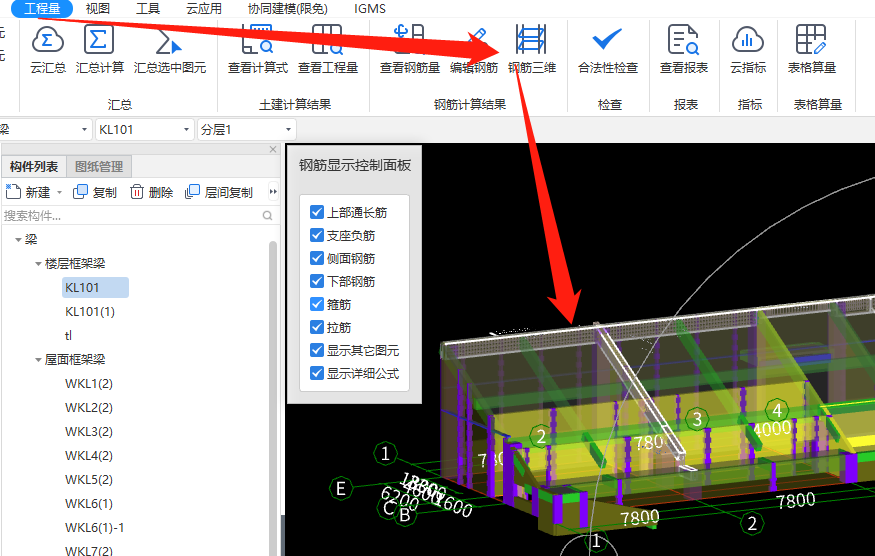Open 查看报表 report viewer
The height and width of the screenshot is (556, 875).
[x=684, y=49]
